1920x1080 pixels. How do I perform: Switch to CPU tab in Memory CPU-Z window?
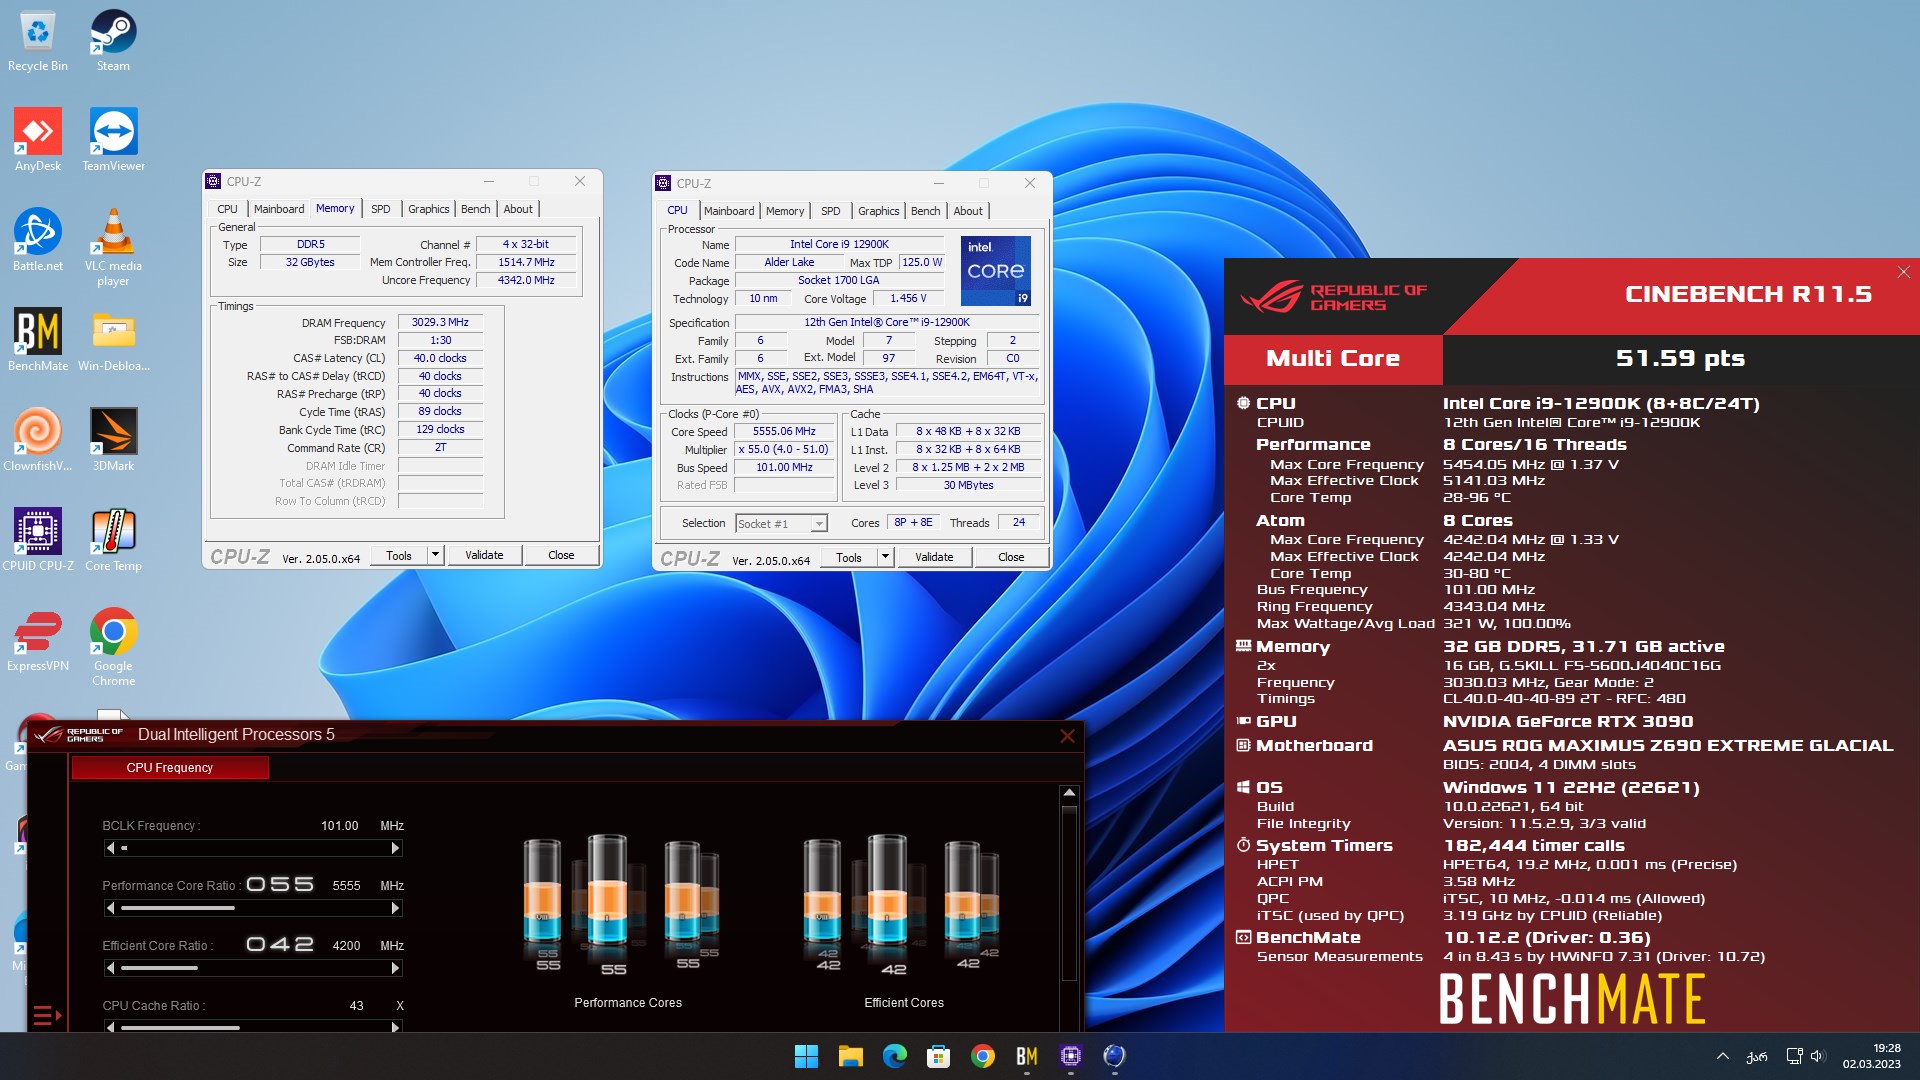click(x=227, y=209)
